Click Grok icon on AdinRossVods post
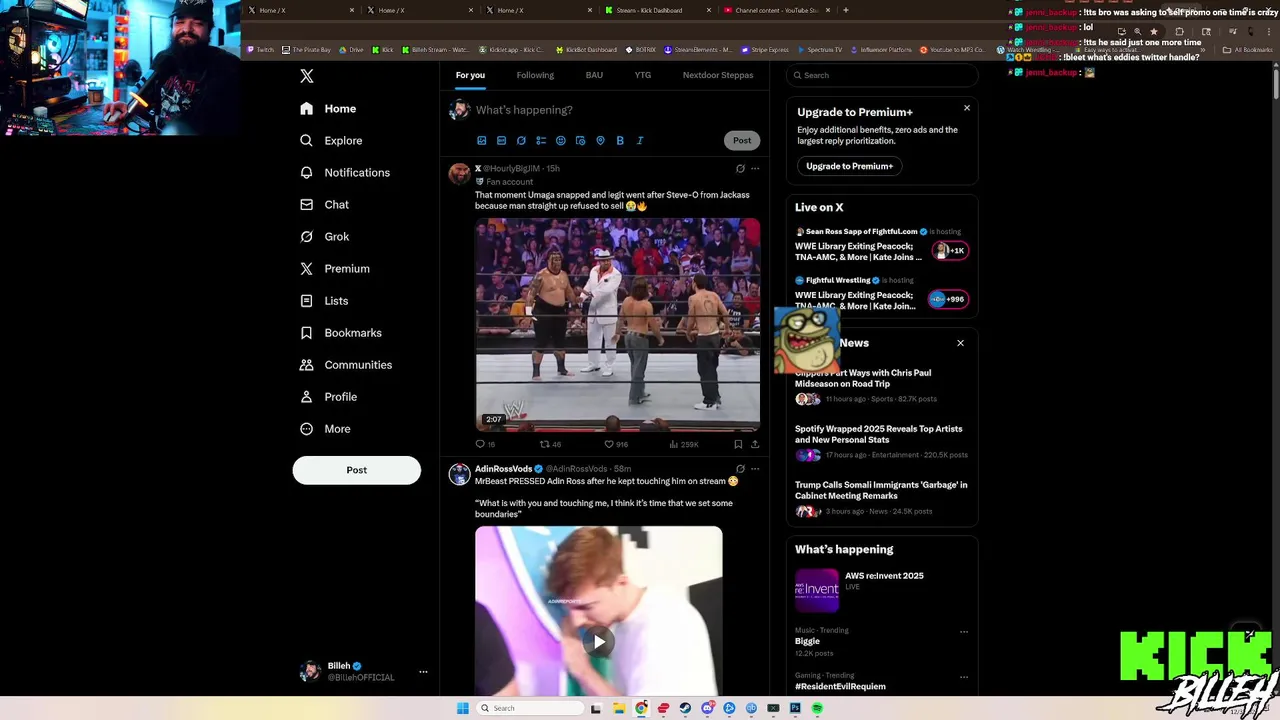 tap(740, 468)
